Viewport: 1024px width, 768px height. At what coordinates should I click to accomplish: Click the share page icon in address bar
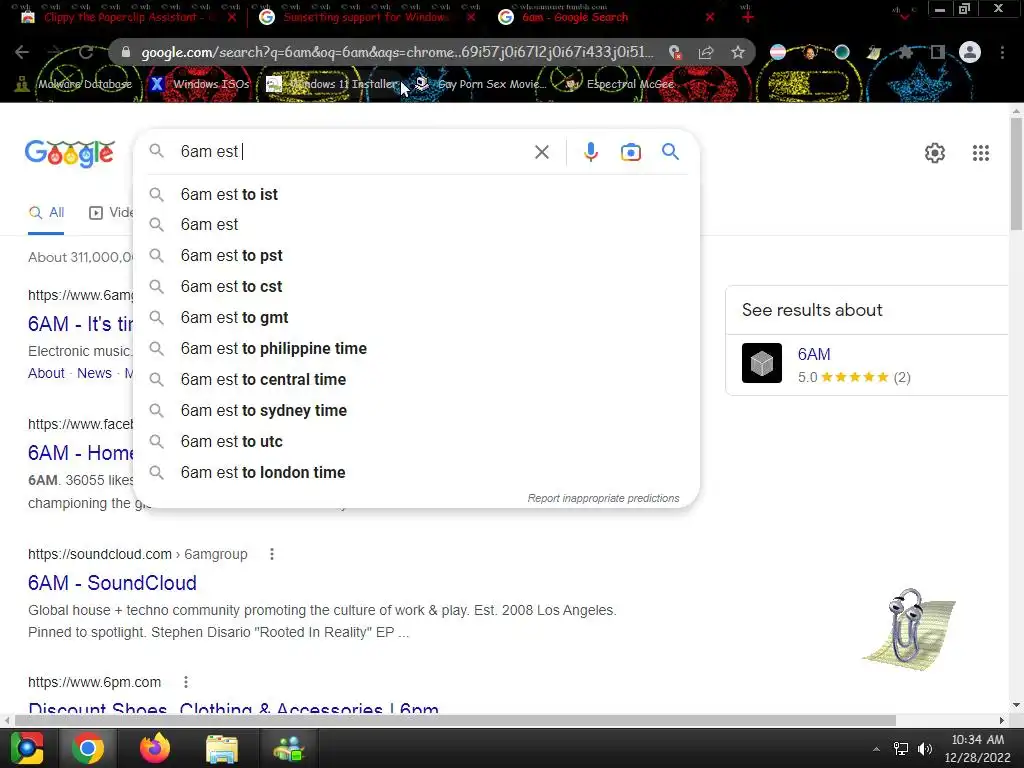point(706,52)
